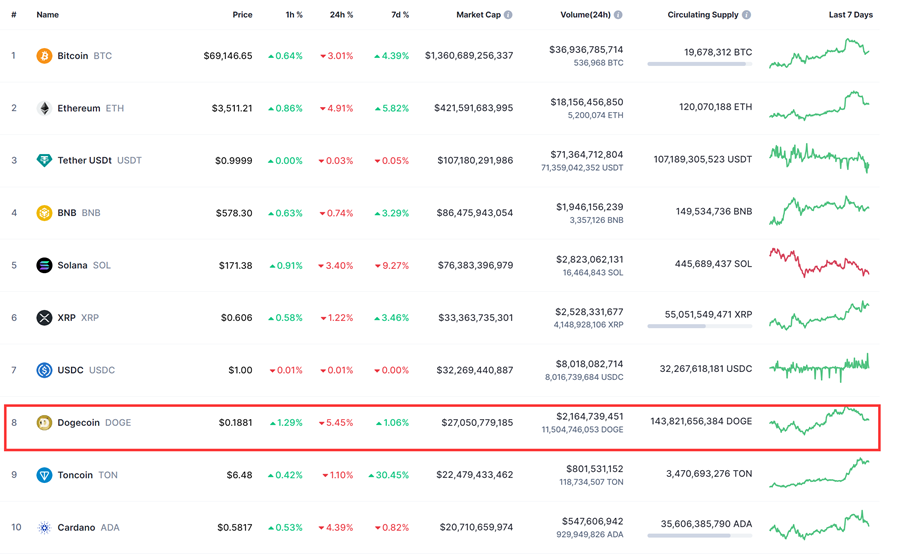The height and width of the screenshot is (554, 900).
Task: Click the Ethereum diamond logo icon
Action: (x=44, y=108)
